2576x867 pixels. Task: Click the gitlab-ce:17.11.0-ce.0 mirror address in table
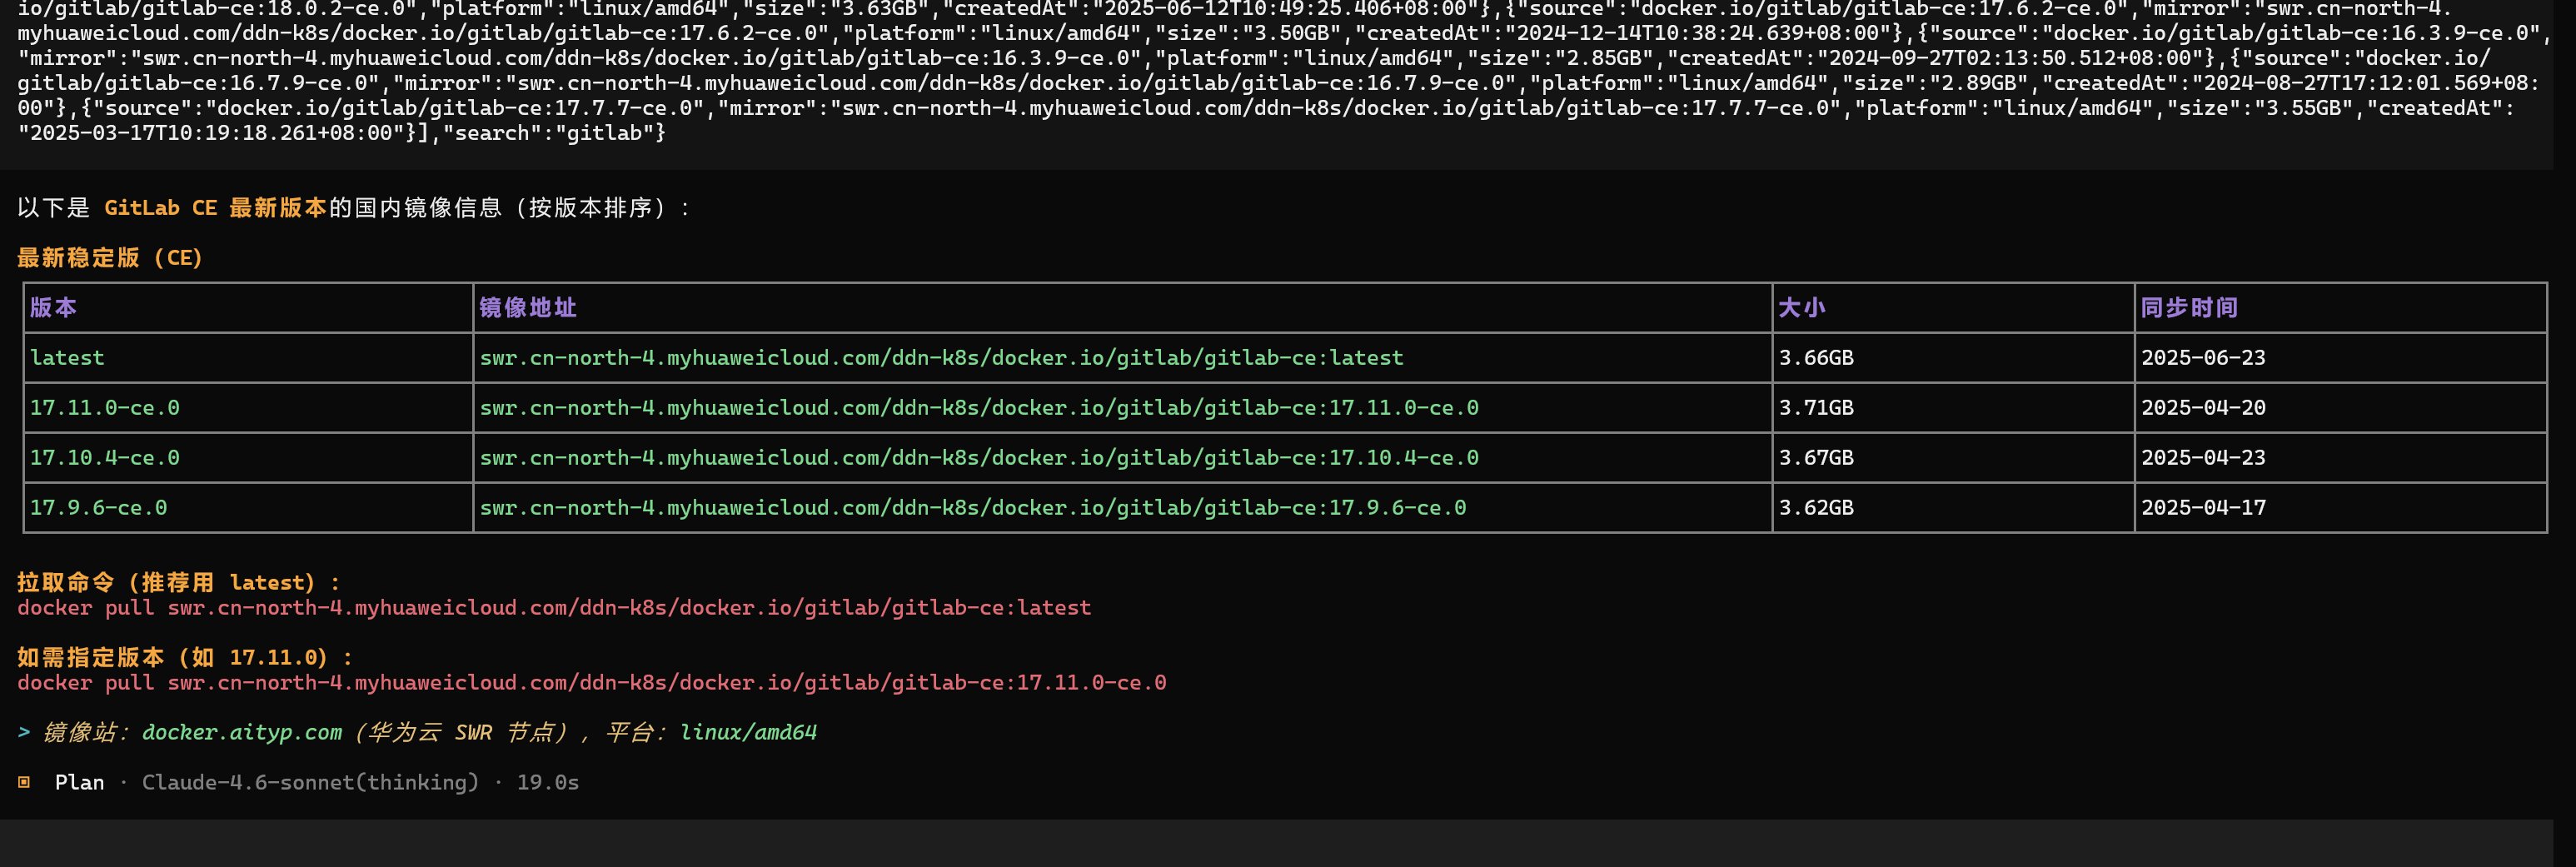tap(979, 408)
